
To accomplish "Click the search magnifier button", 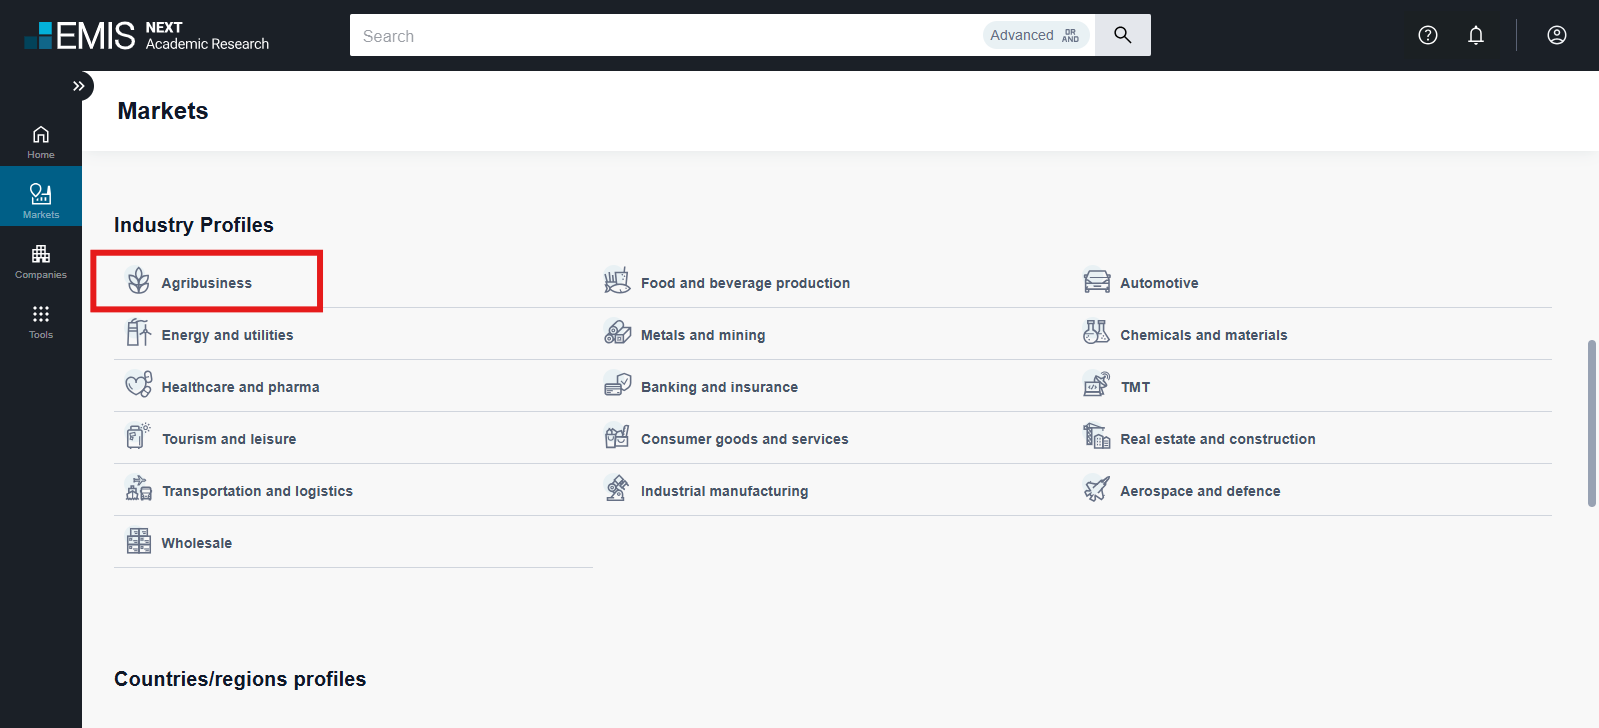I will pos(1122,35).
